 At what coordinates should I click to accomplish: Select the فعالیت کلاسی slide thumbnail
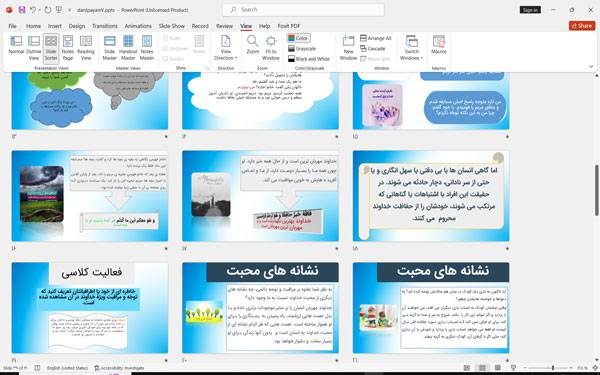click(90, 308)
